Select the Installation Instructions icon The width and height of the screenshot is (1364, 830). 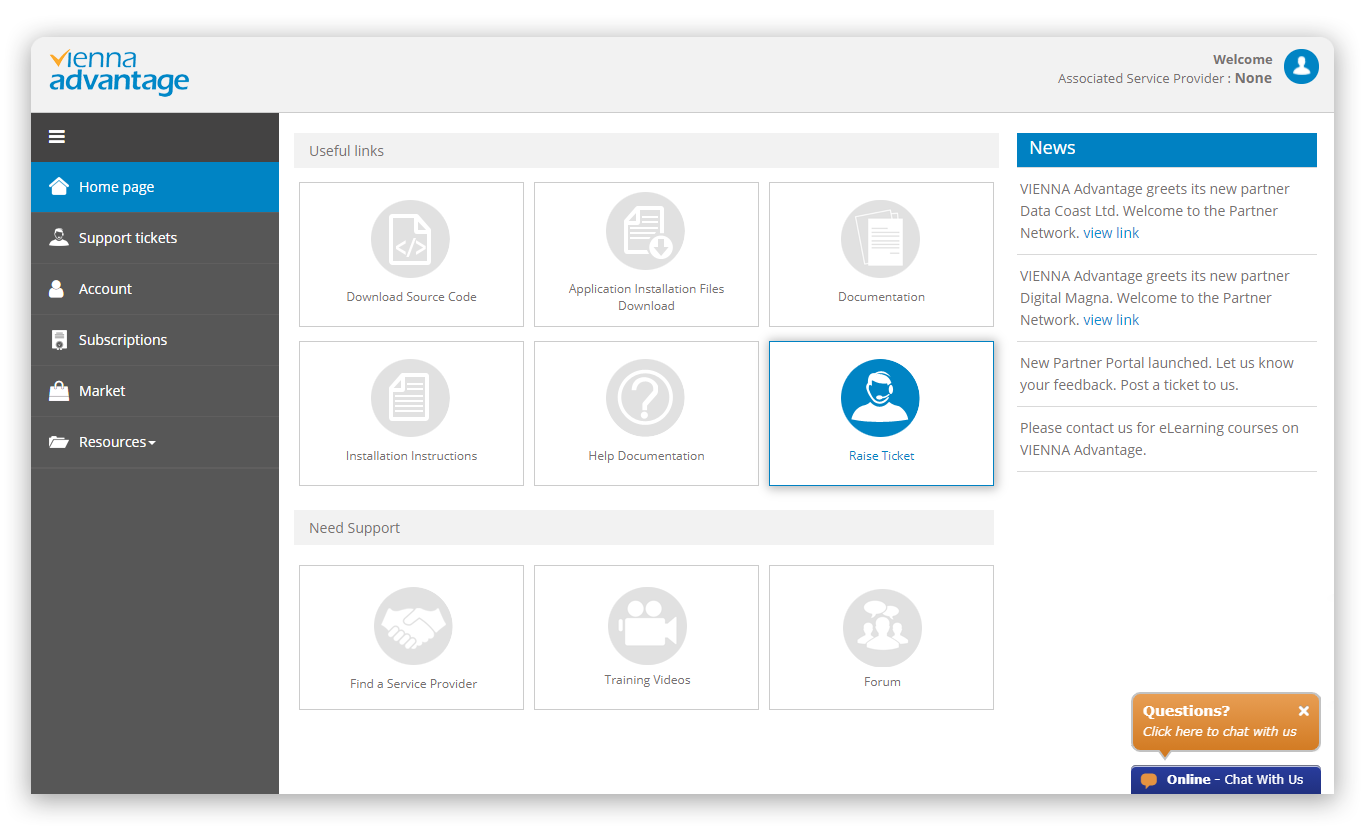pyautogui.click(x=410, y=398)
